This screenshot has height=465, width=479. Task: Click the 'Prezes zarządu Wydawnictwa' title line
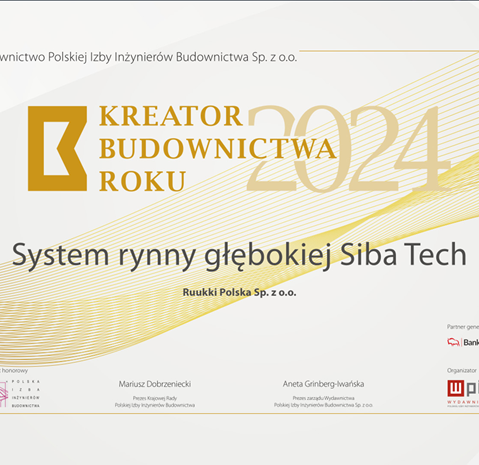323,398
